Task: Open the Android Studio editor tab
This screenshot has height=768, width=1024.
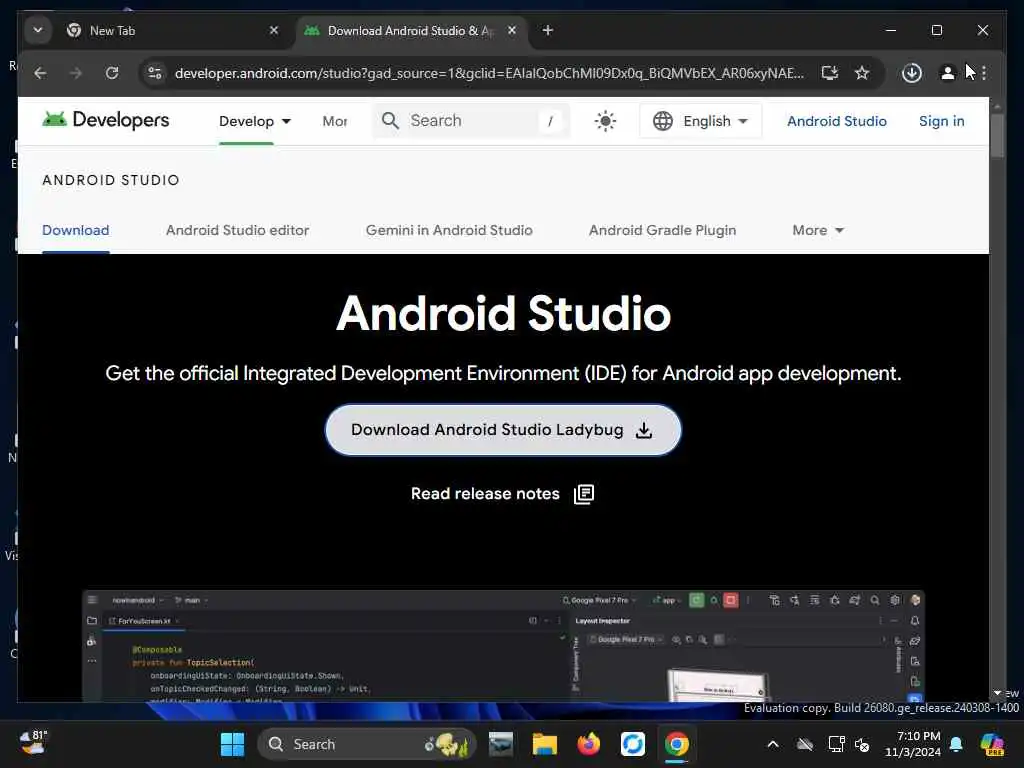Action: pos(237,231)
